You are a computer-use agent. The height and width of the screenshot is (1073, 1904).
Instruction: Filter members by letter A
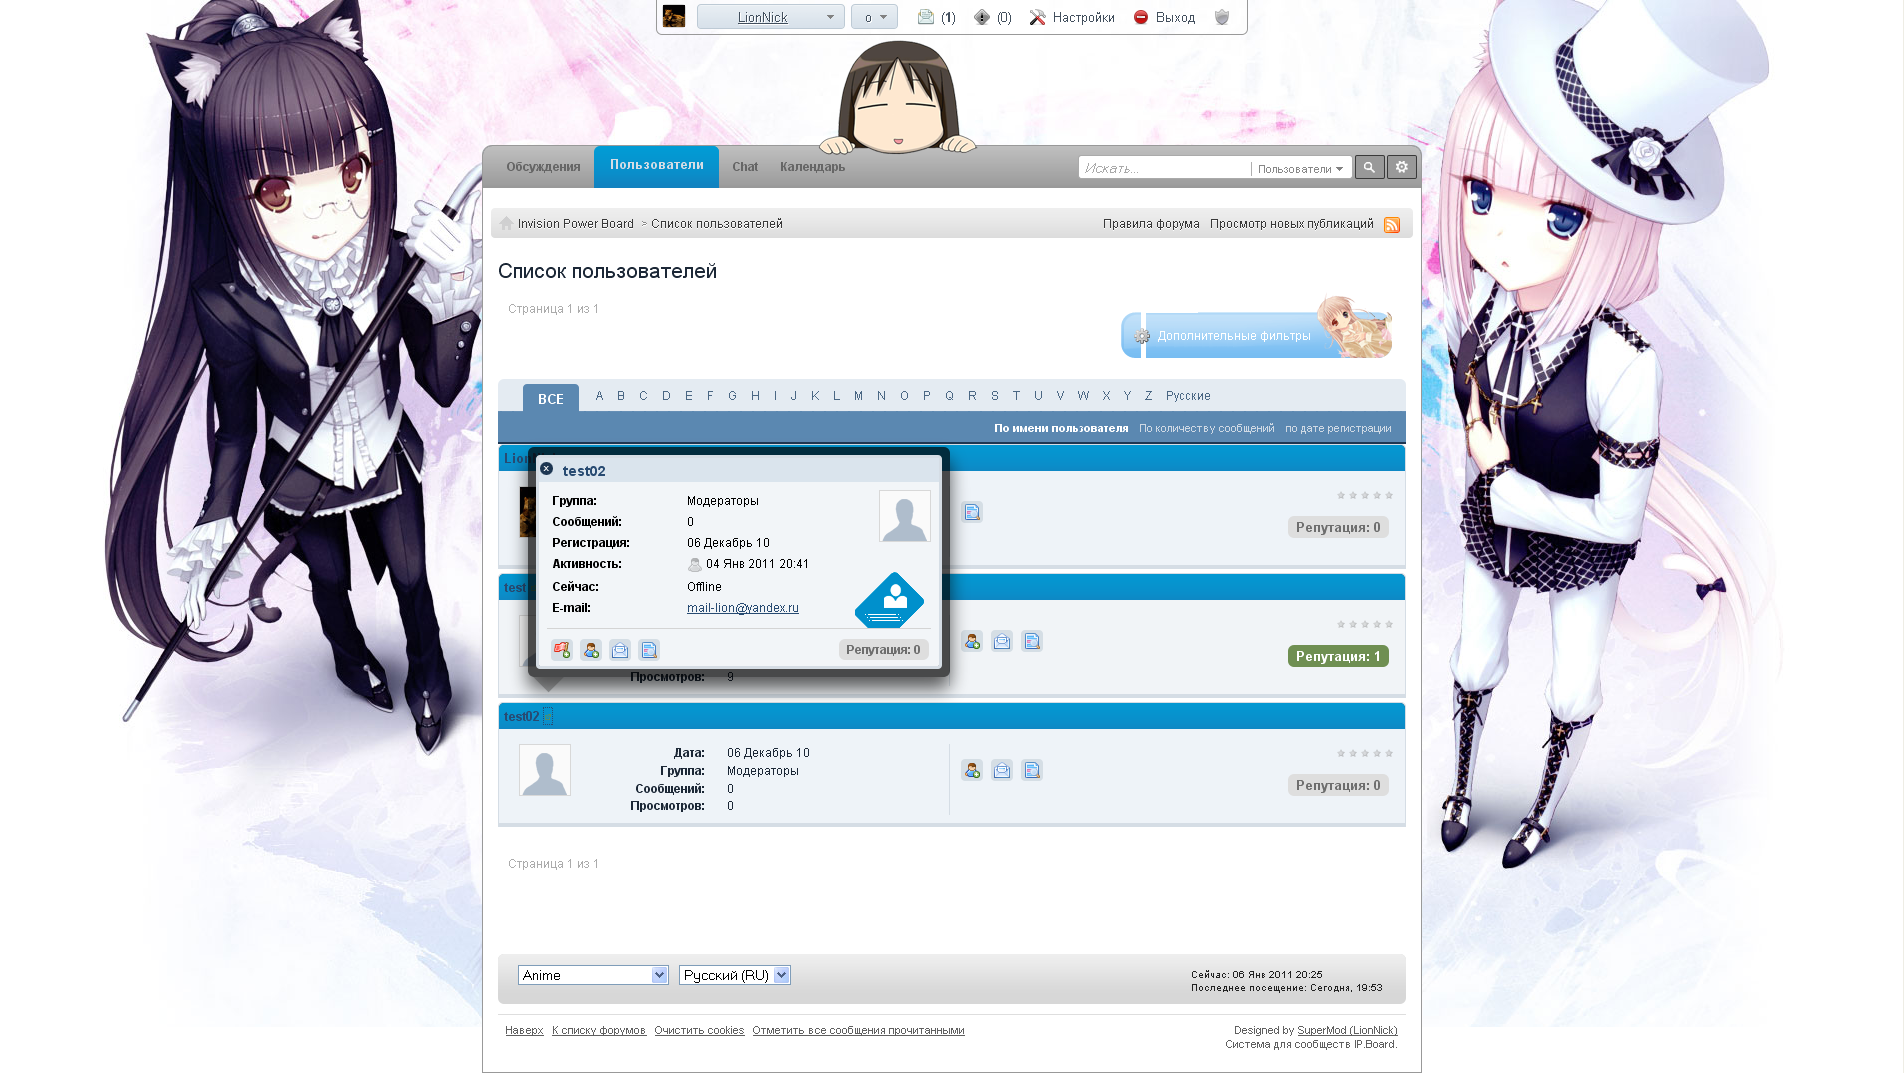(599, 396)
